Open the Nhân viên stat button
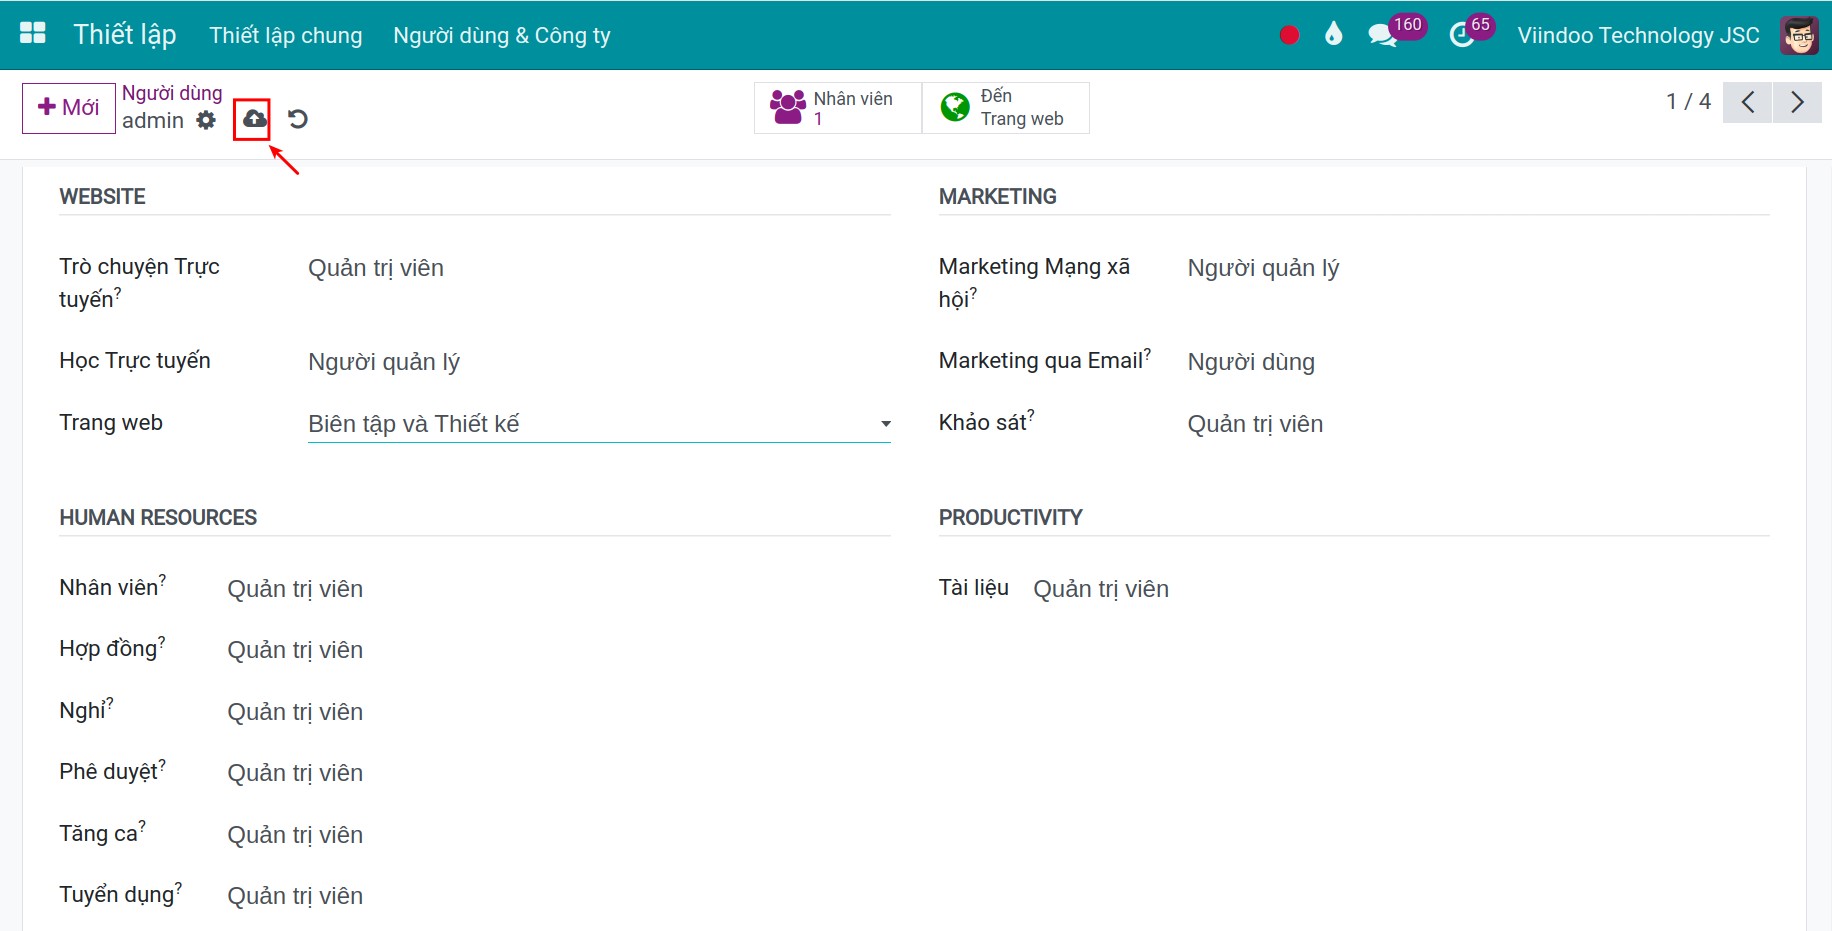Viewport: 1832px width, 931px height. pos(838,108)
